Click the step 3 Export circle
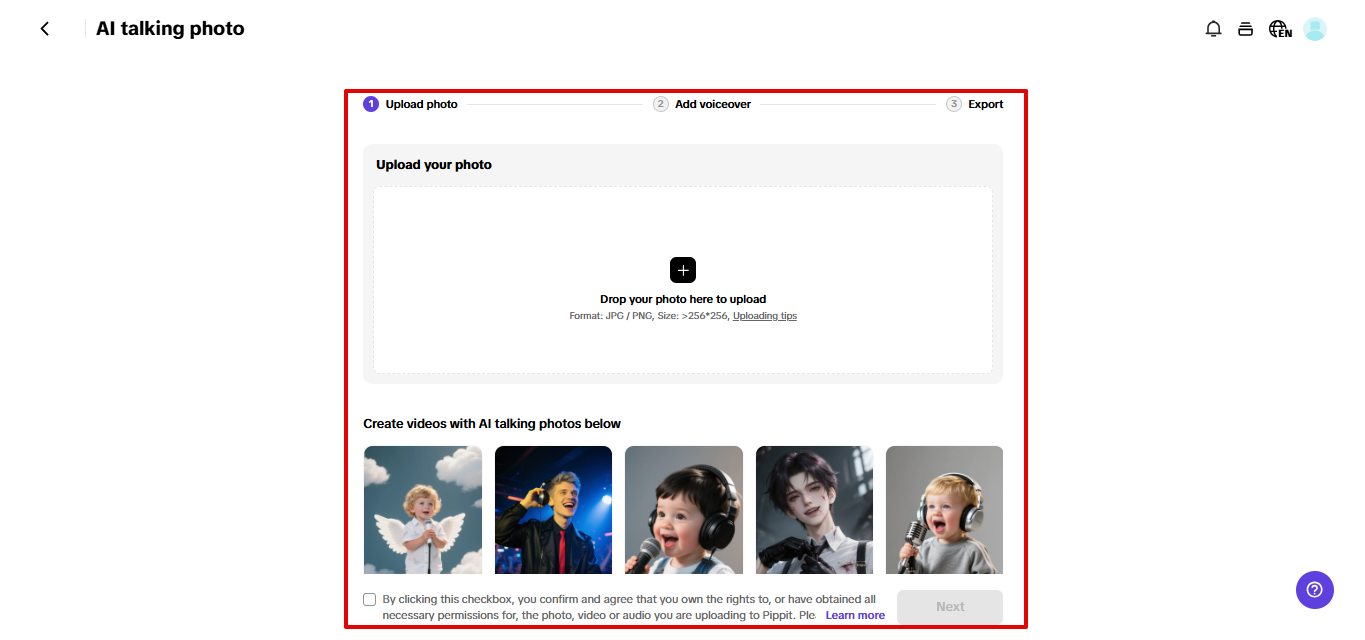The height and width of the screenshot is (640, 1365). [955, 103]
